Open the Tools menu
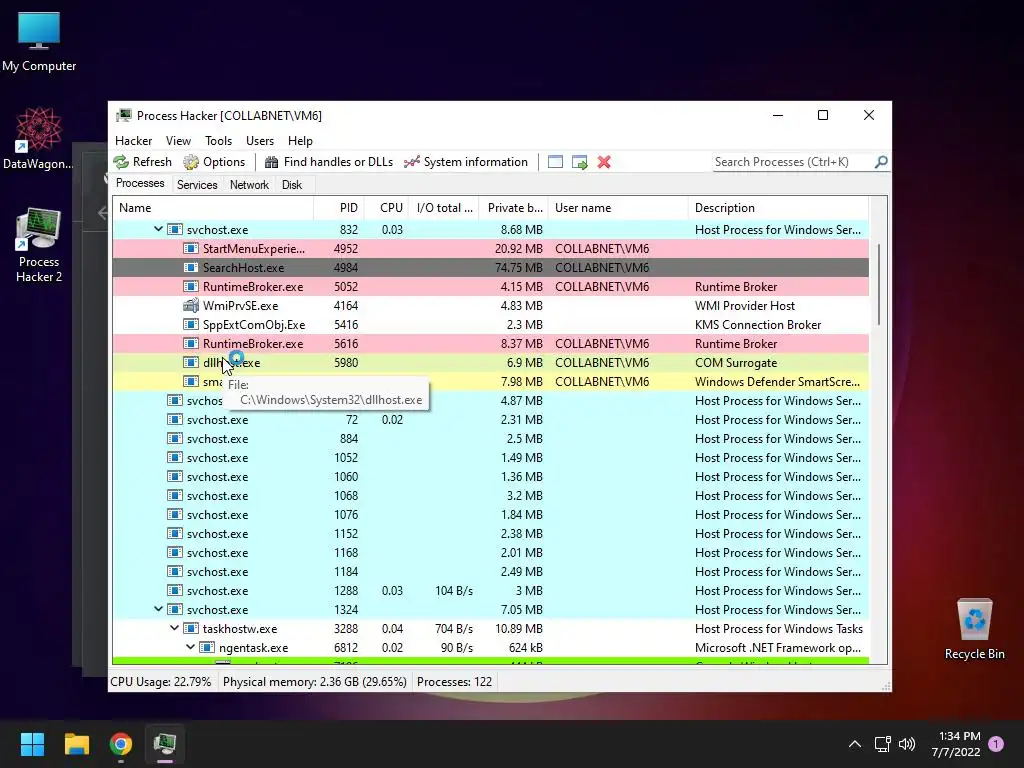 tap(218, 140)
